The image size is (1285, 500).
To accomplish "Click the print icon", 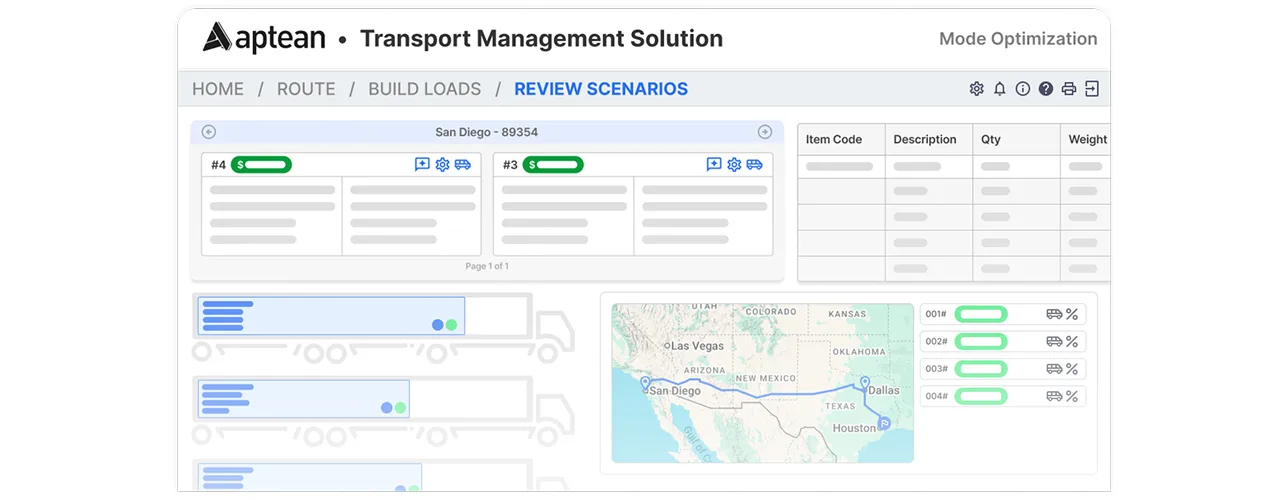I will 1068,89.
